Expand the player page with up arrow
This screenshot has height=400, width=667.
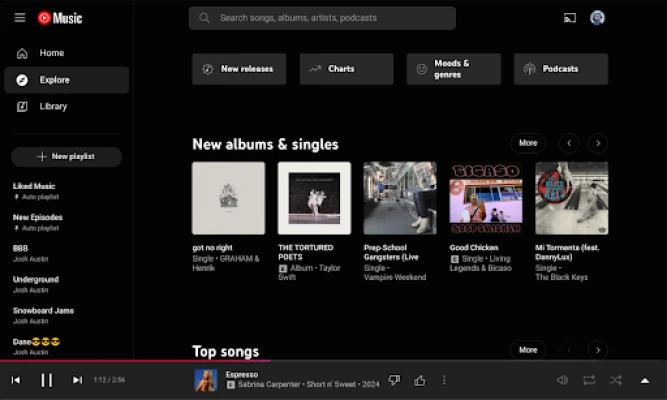tap(645, 380)
